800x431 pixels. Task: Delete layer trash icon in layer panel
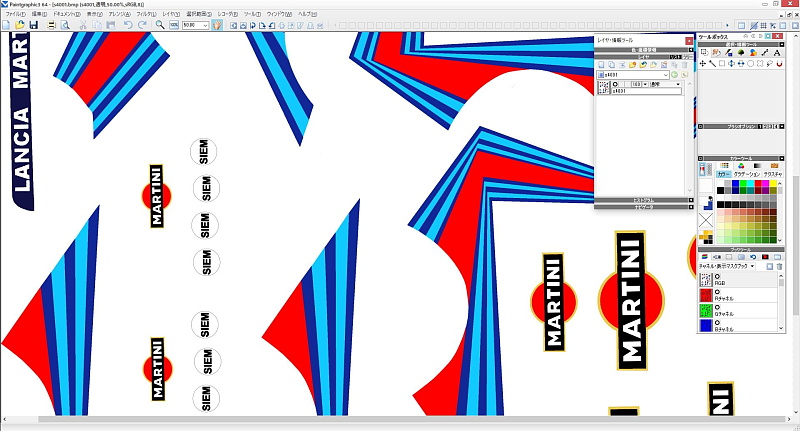685,65
